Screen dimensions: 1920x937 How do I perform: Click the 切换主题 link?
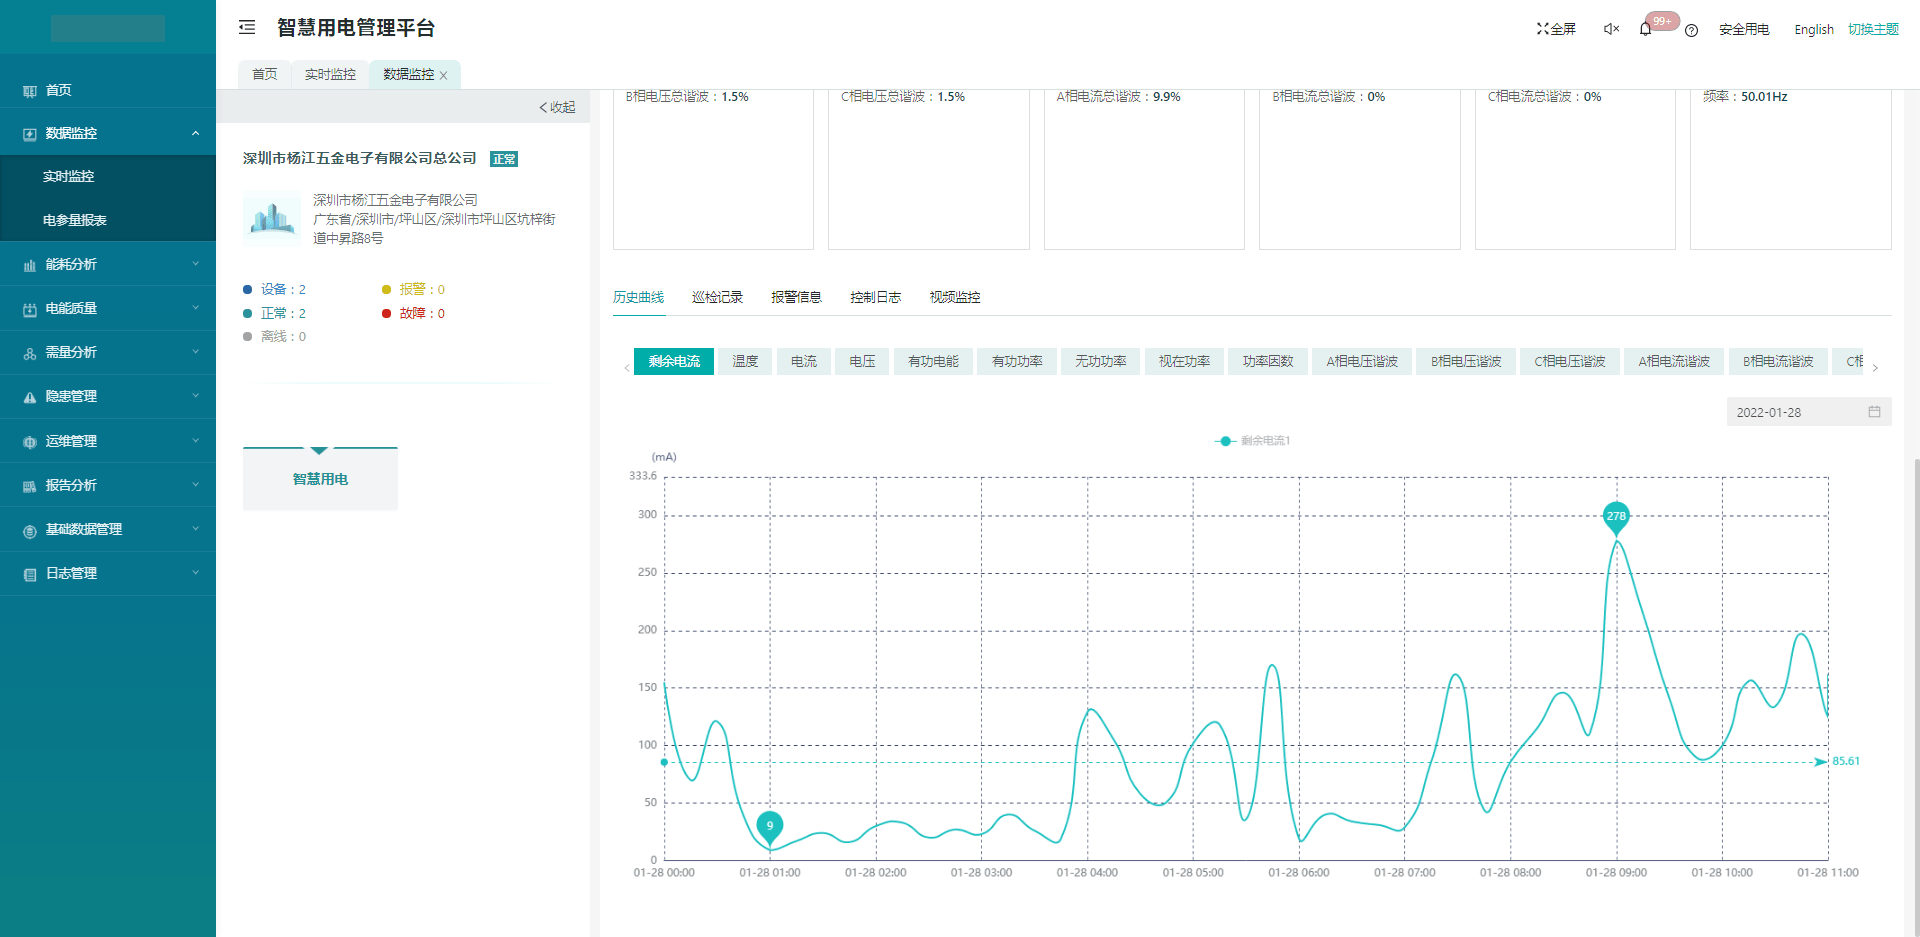click(1873, 29)
